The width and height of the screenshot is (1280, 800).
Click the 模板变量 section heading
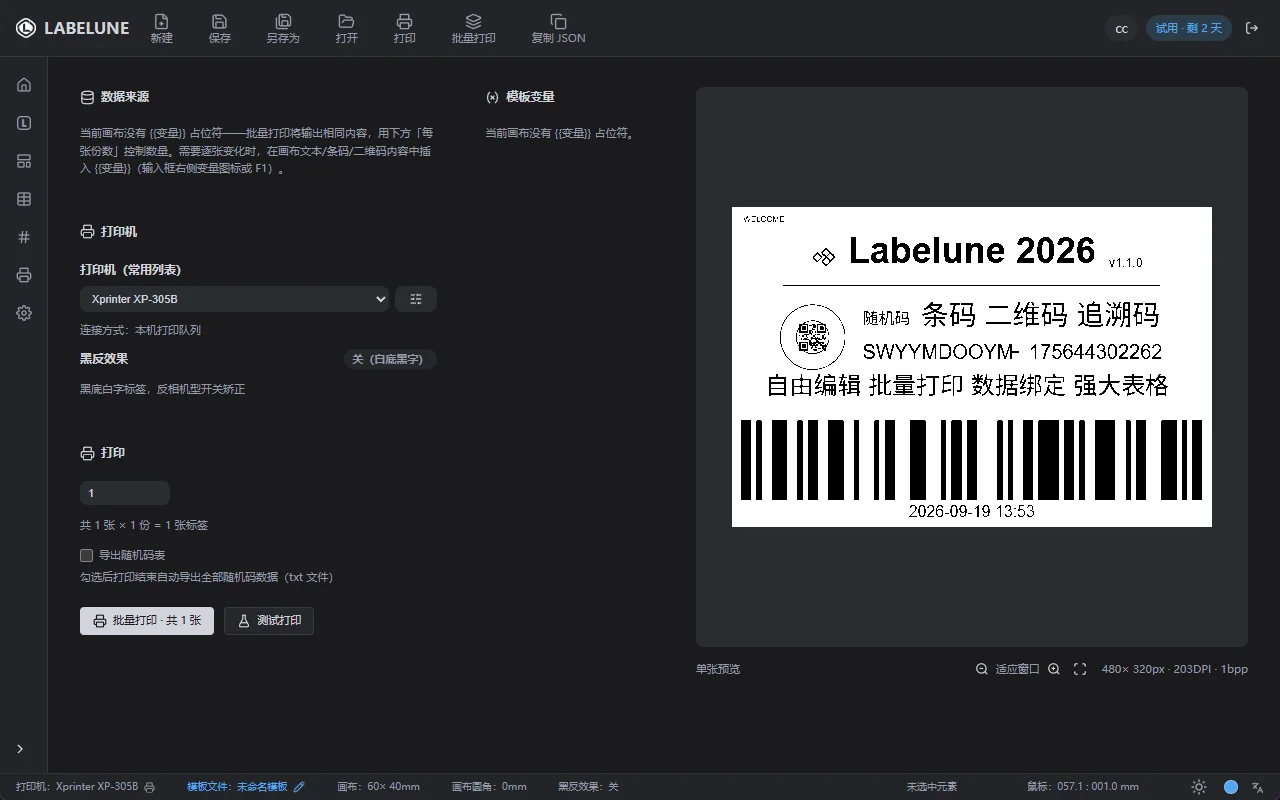(x=520, y=97)
